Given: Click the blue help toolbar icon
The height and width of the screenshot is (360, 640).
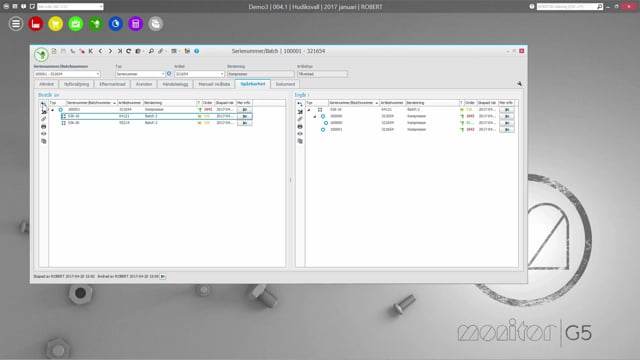Looking at the screenshot, I should pyautogui.click(x=197, y=51).
